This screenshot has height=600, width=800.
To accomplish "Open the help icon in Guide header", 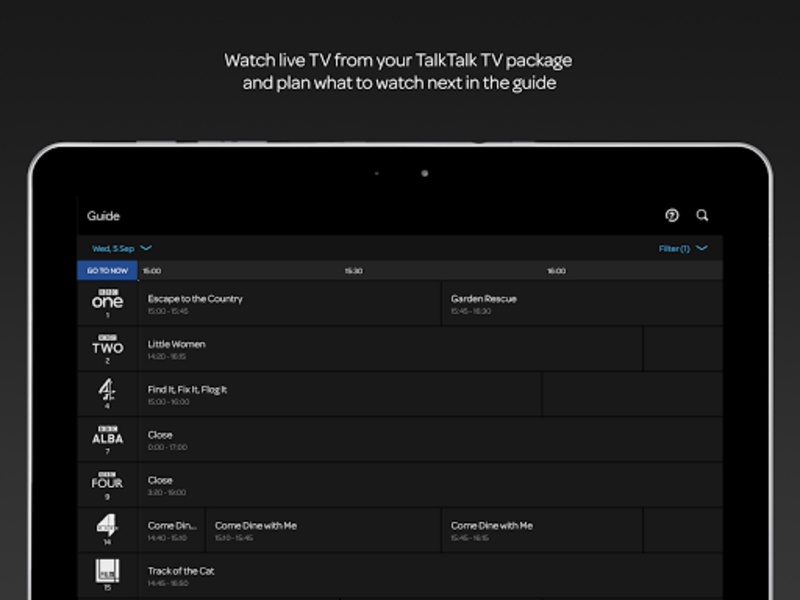I will (672, 215).
